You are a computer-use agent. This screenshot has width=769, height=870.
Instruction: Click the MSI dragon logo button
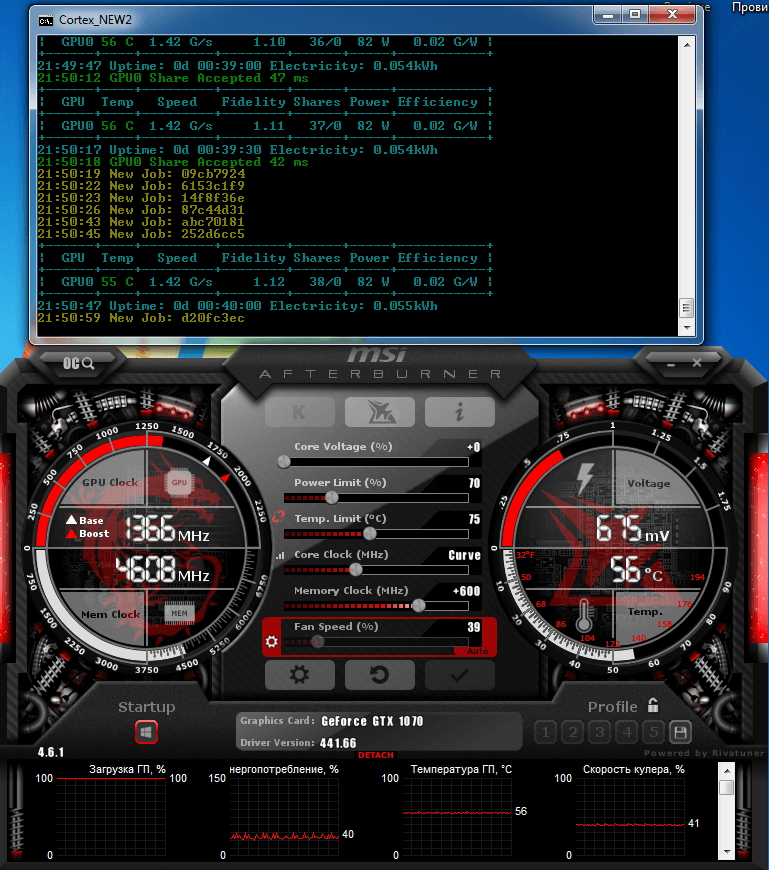point(379,412)
